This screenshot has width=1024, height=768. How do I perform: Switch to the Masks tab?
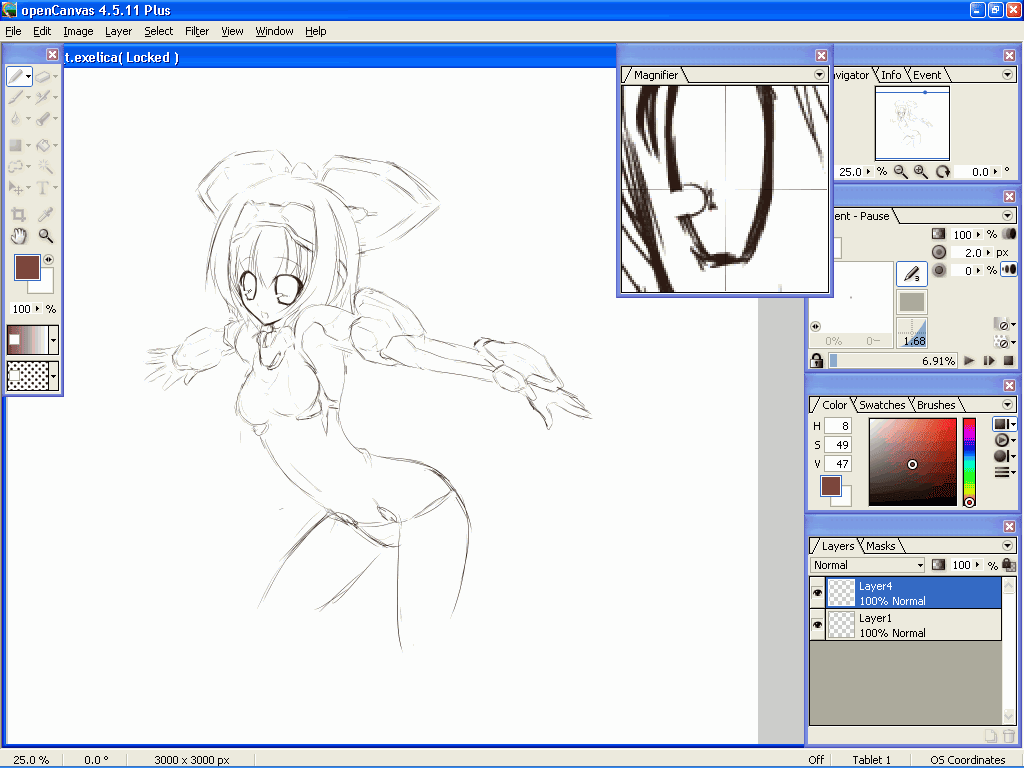tap(880, 546)
